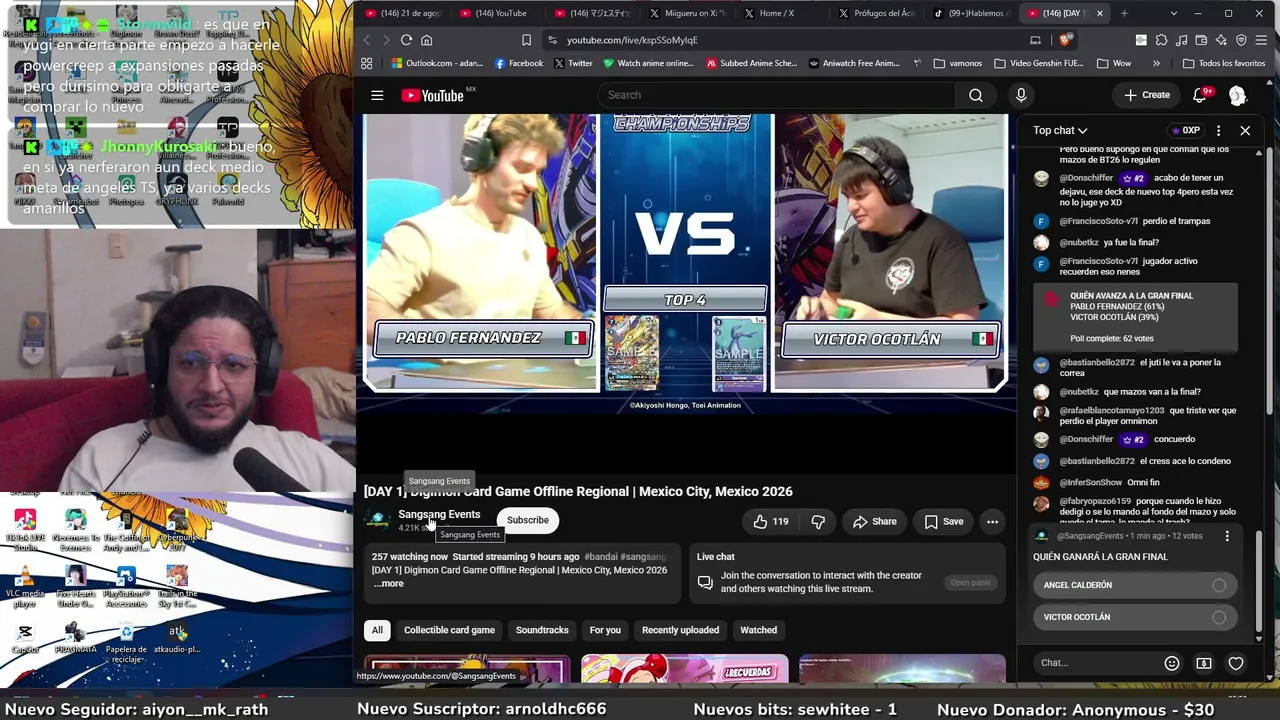1280x720 pixels.
Task: Open PlayStation Accessories desktop shortcut
Action: tap(126, 587)
